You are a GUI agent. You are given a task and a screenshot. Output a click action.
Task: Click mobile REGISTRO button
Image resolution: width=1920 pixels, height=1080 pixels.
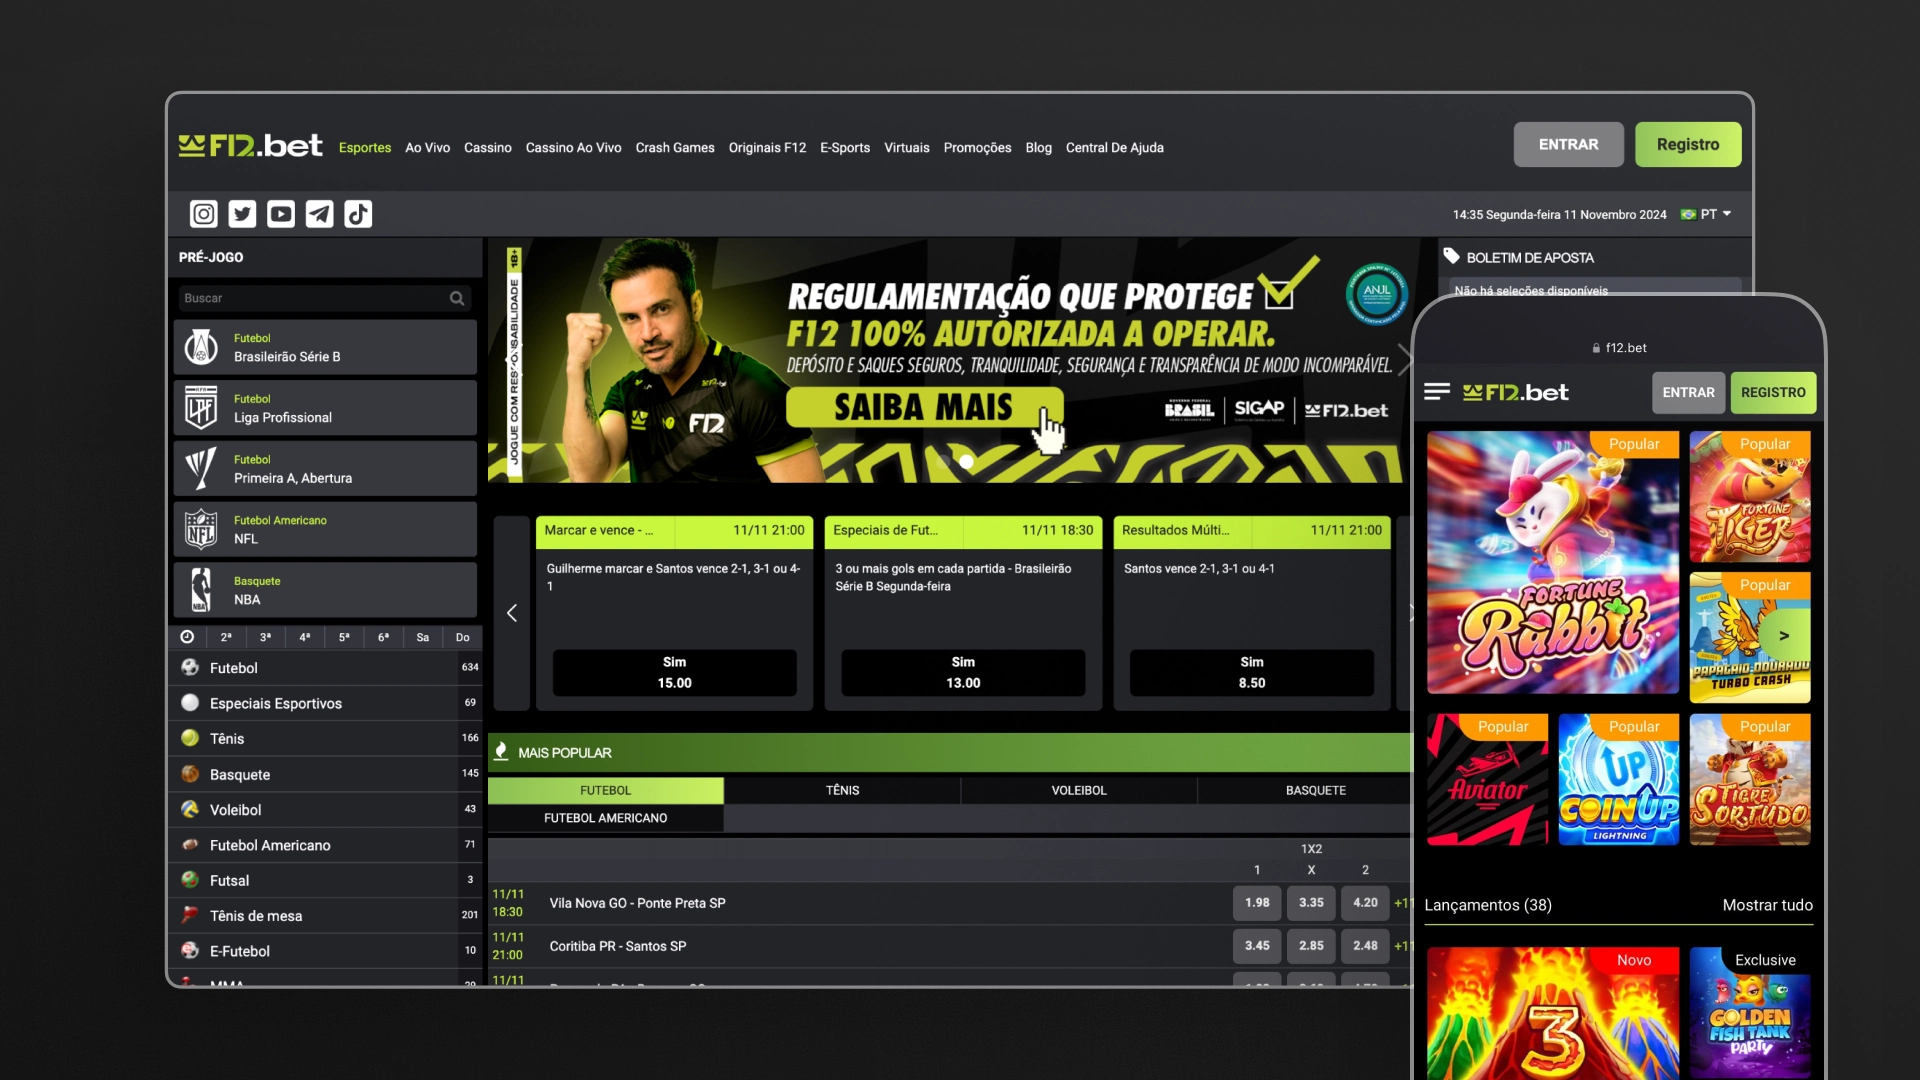coord(1773,392)
